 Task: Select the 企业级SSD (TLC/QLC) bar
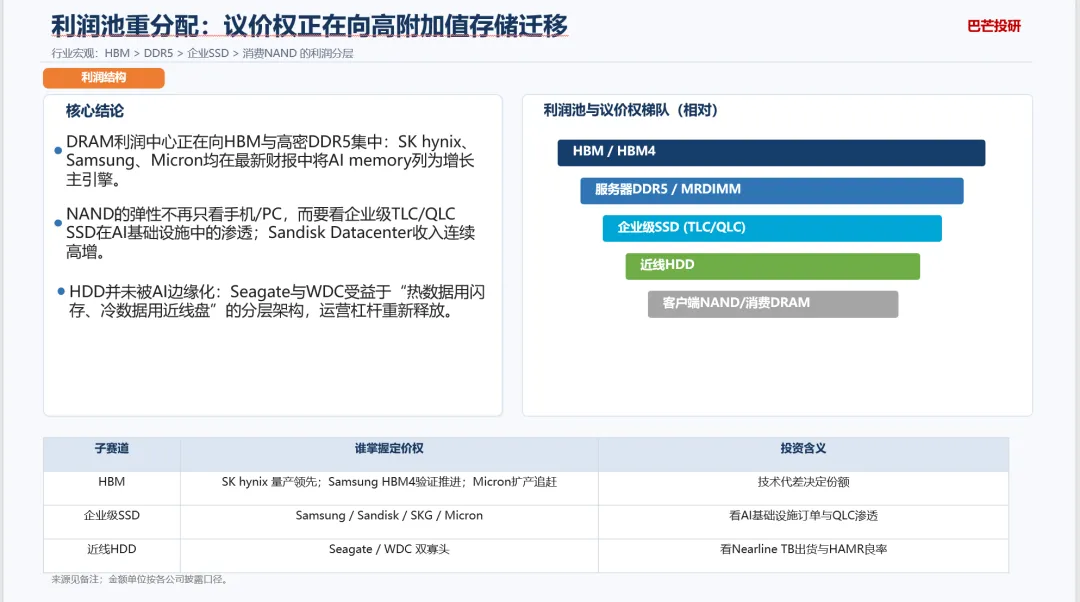coord(771,228)
